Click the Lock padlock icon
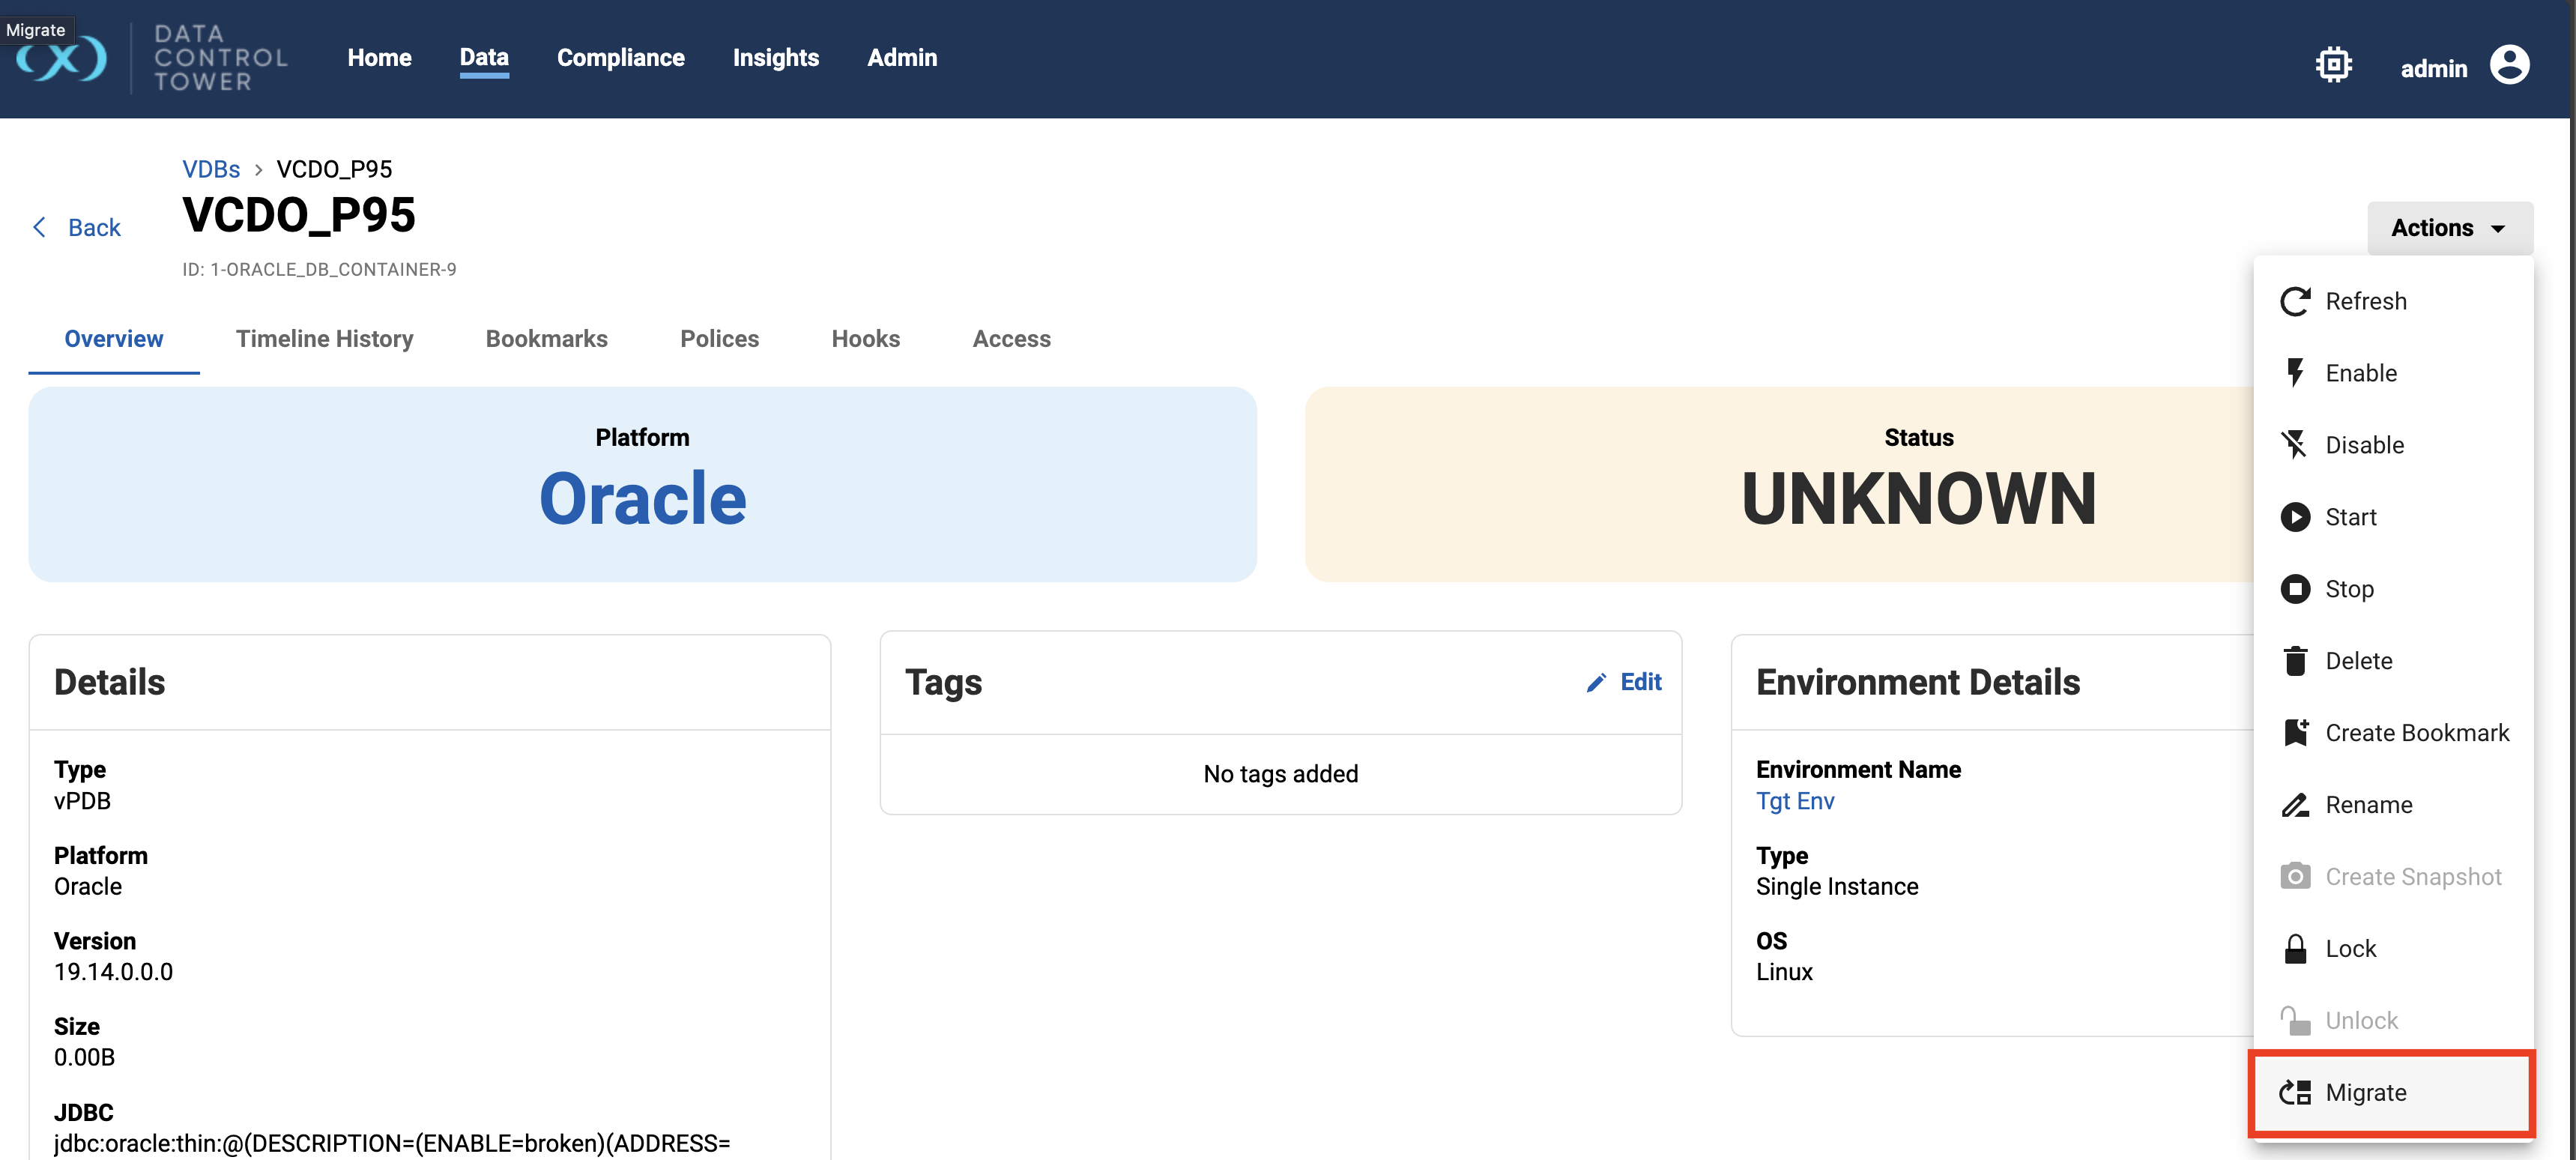 pos(2294,949)
